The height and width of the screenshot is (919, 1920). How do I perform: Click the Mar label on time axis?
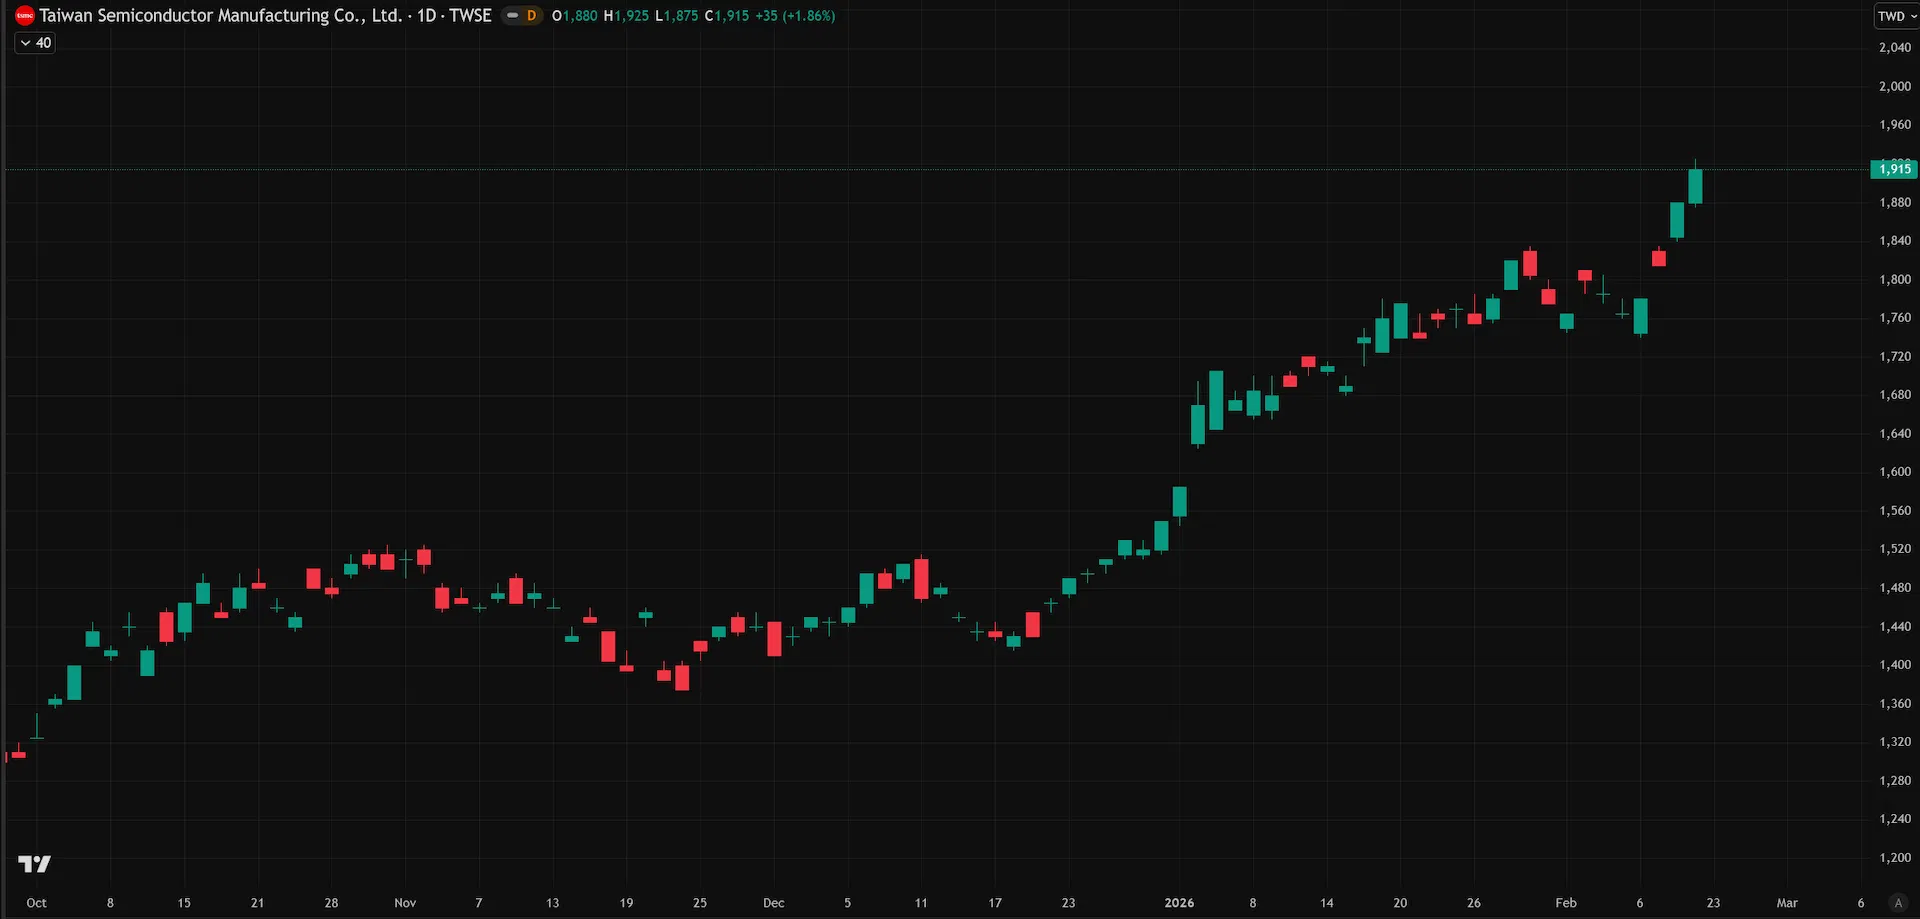1787,903
